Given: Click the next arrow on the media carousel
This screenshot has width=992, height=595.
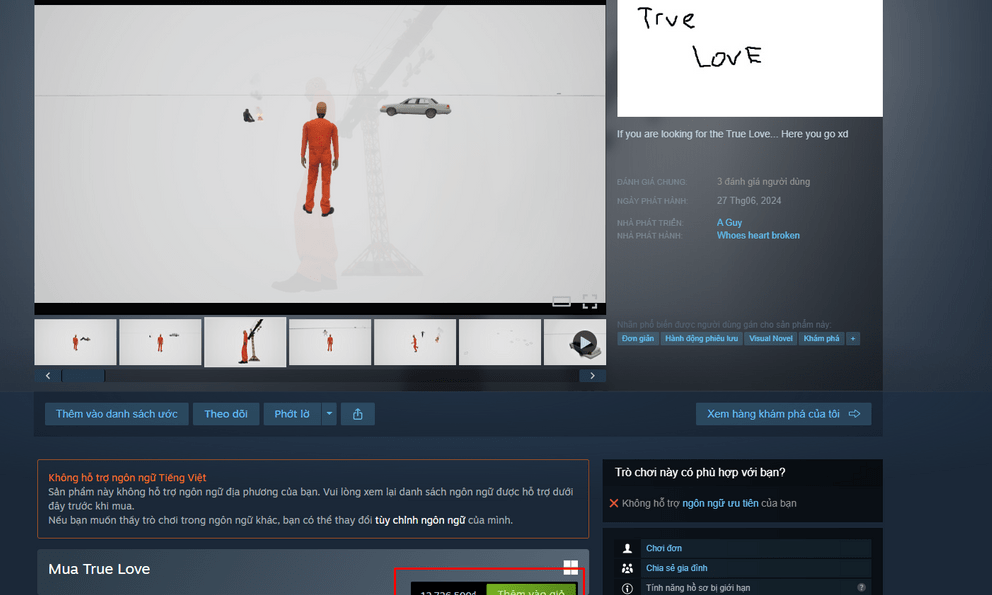Looking at the screenshot, I should [592, 375].
